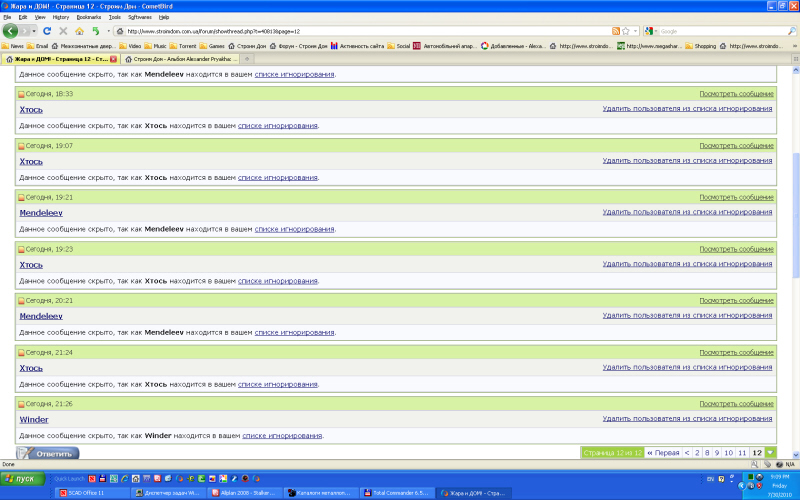Open the View menu
The image size is (800, 500).
point(40,17)
